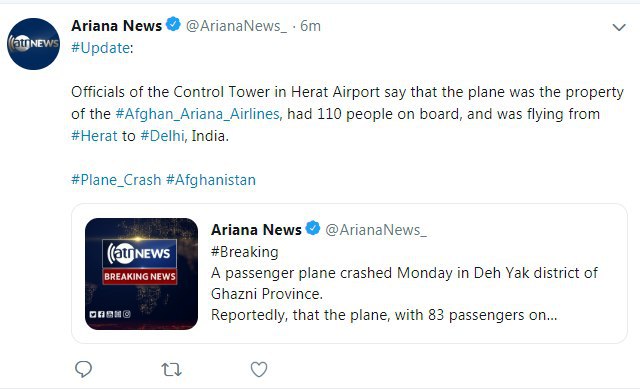Open the Ariana News profile avatar
Viewport: 640px width, 389px height.
(33, 44)
